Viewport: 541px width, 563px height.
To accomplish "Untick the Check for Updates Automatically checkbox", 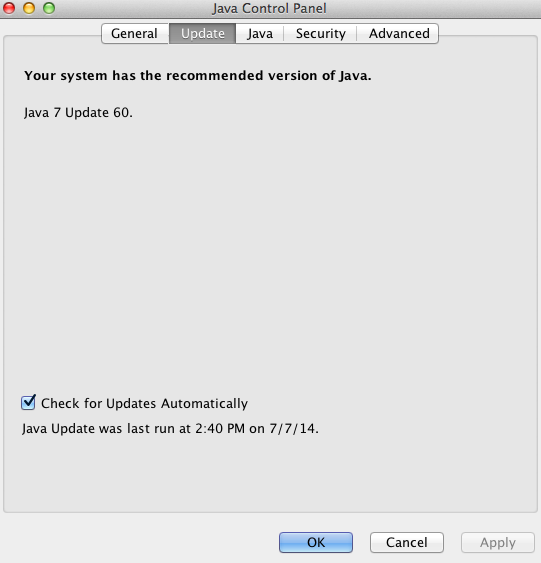I will [x=28, y=403].
